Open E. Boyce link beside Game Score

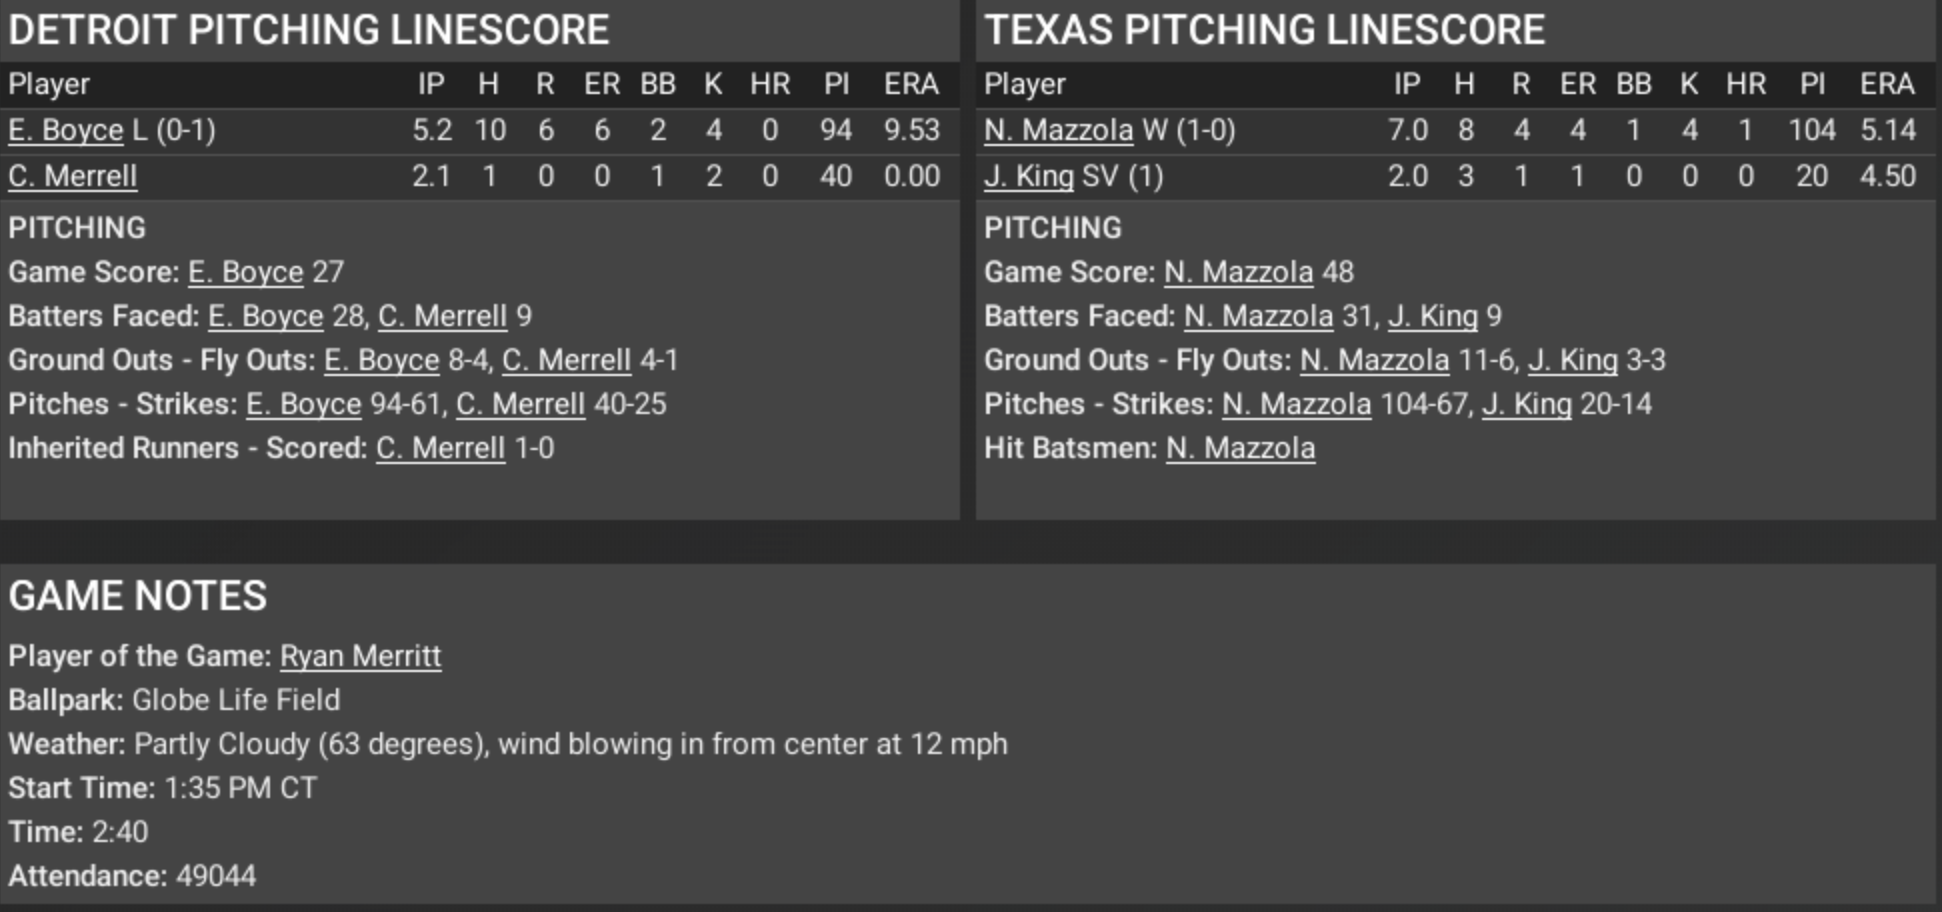point(245,272)
